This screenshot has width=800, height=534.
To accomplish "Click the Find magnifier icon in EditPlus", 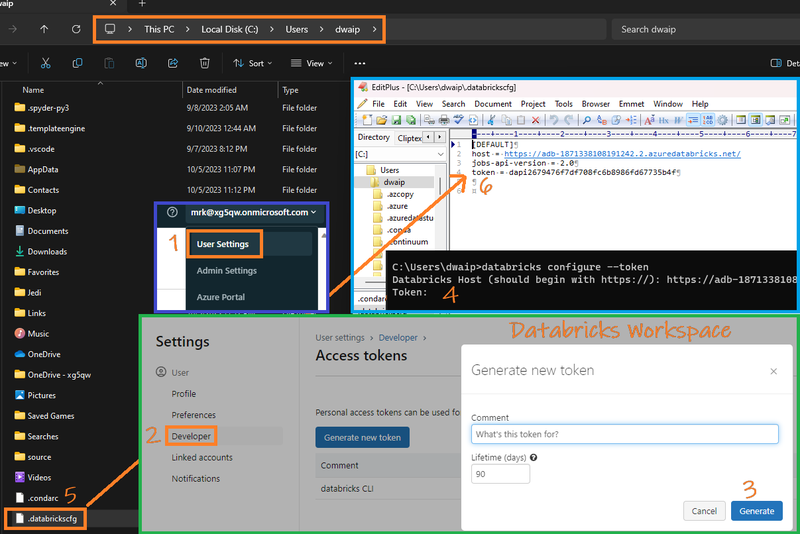I will tap(587, 120).
